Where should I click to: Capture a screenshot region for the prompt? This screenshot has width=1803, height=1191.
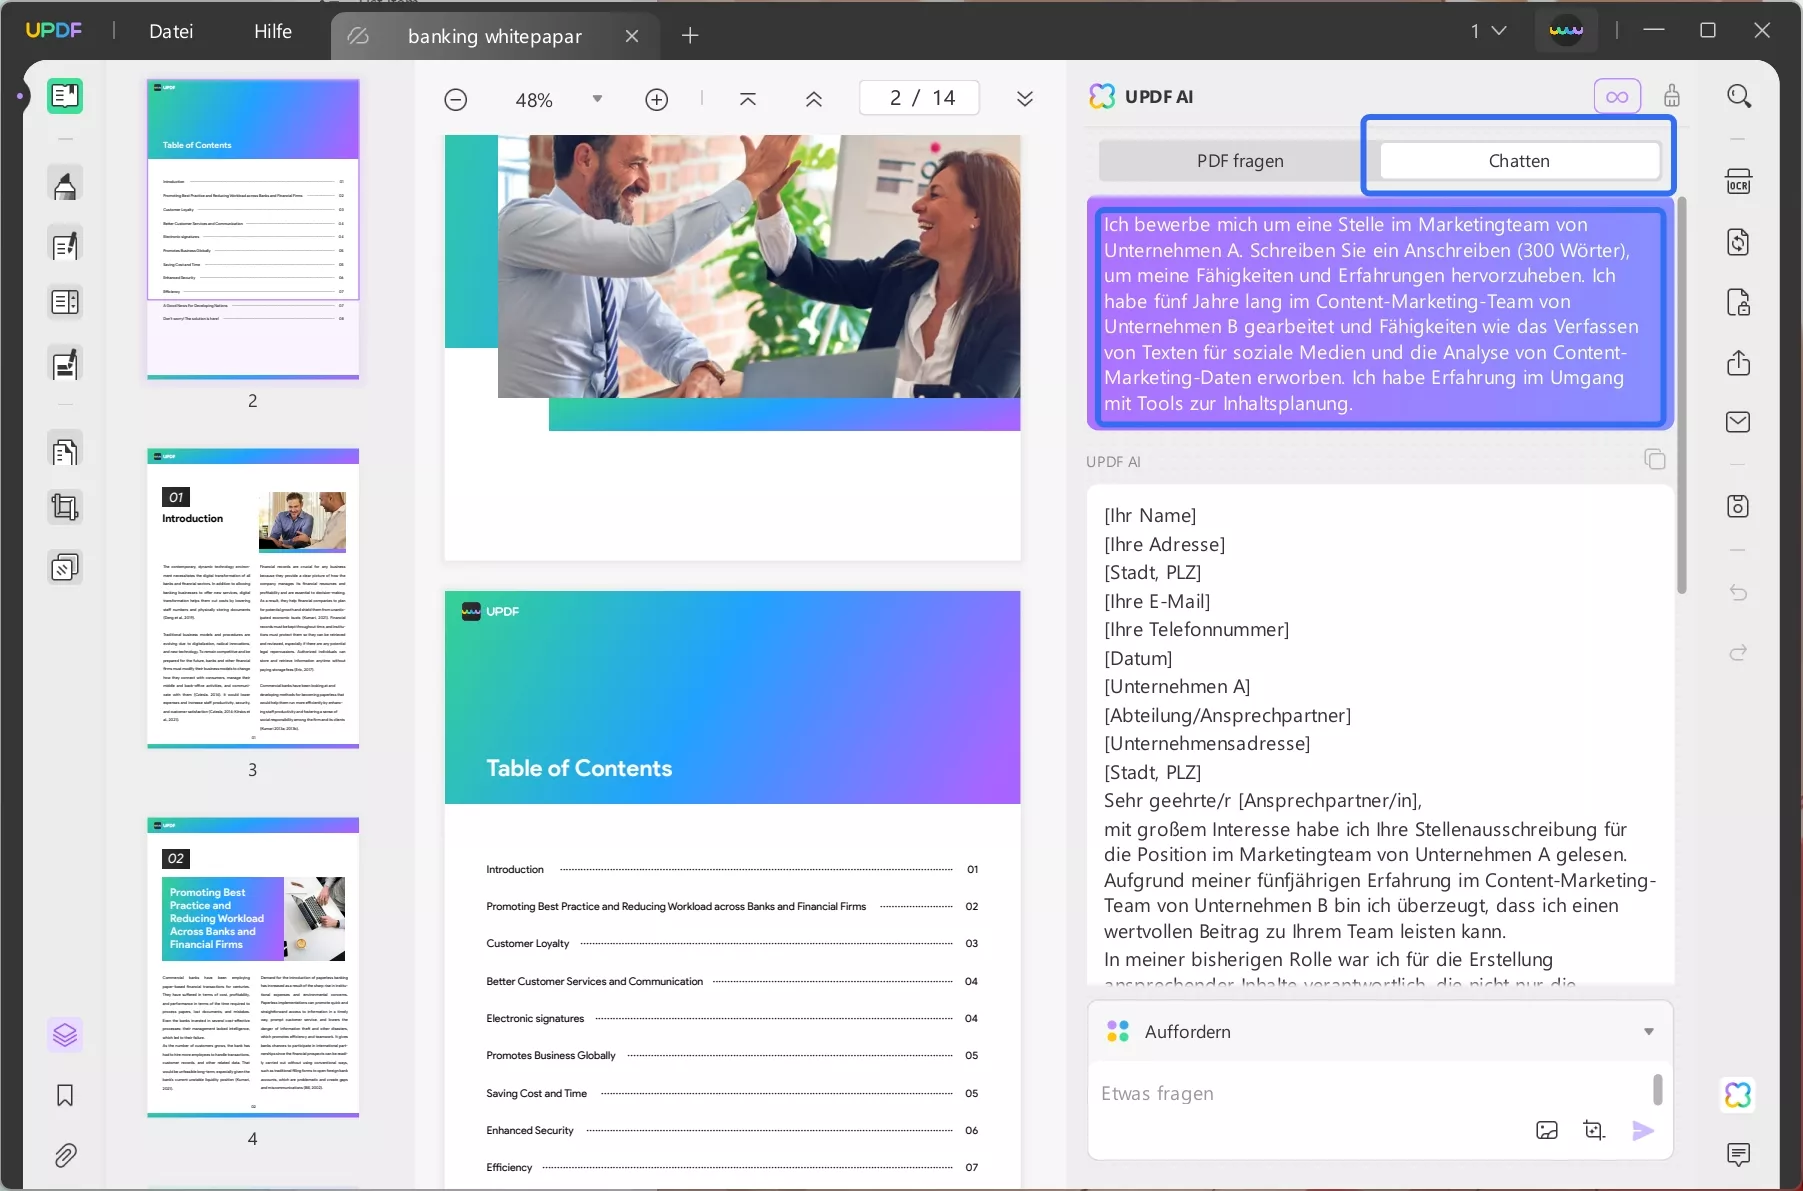click(1595, 1130)
